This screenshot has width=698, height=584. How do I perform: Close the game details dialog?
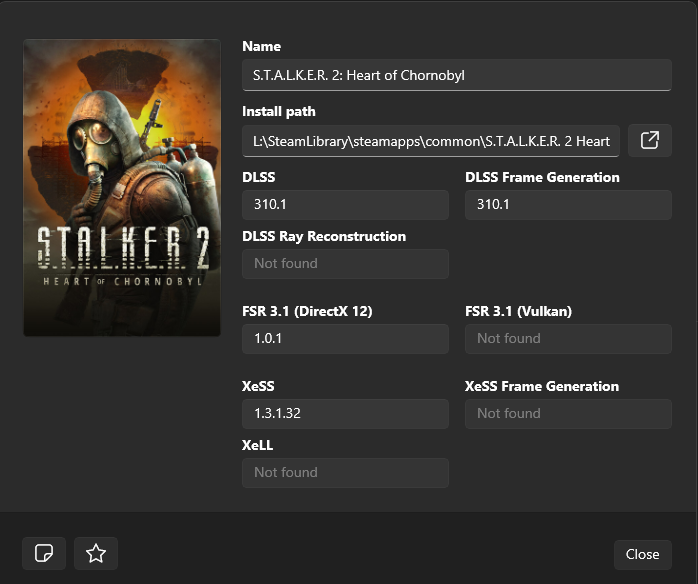[x=642, y=554]
